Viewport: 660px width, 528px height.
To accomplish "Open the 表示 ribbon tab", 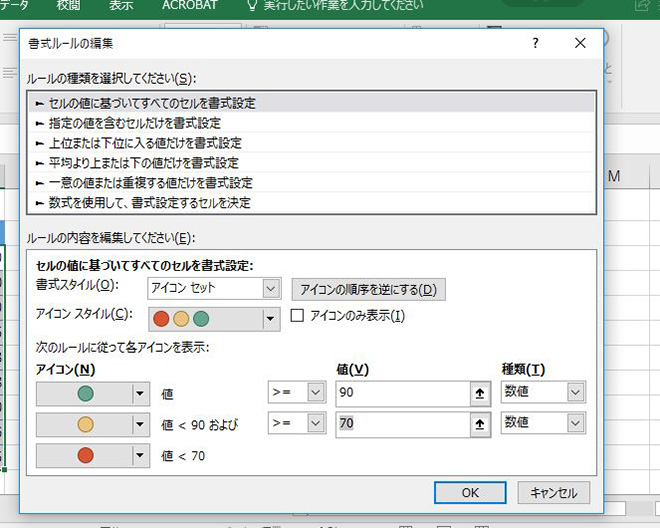I will (x=121, y=5).
